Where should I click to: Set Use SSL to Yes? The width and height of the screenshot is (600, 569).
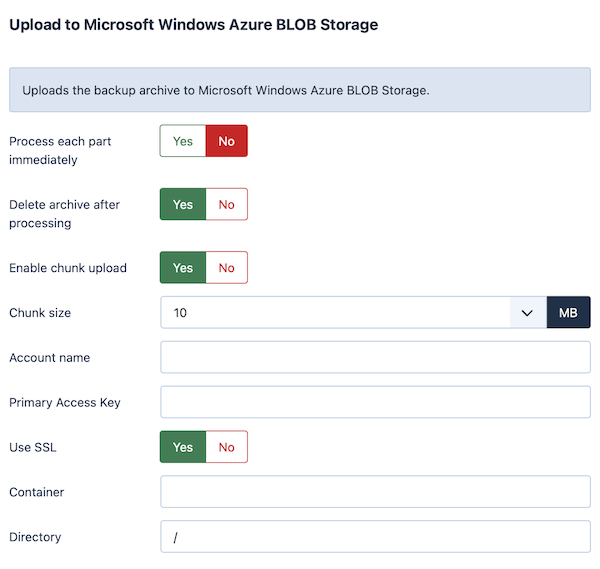(183, 447)
